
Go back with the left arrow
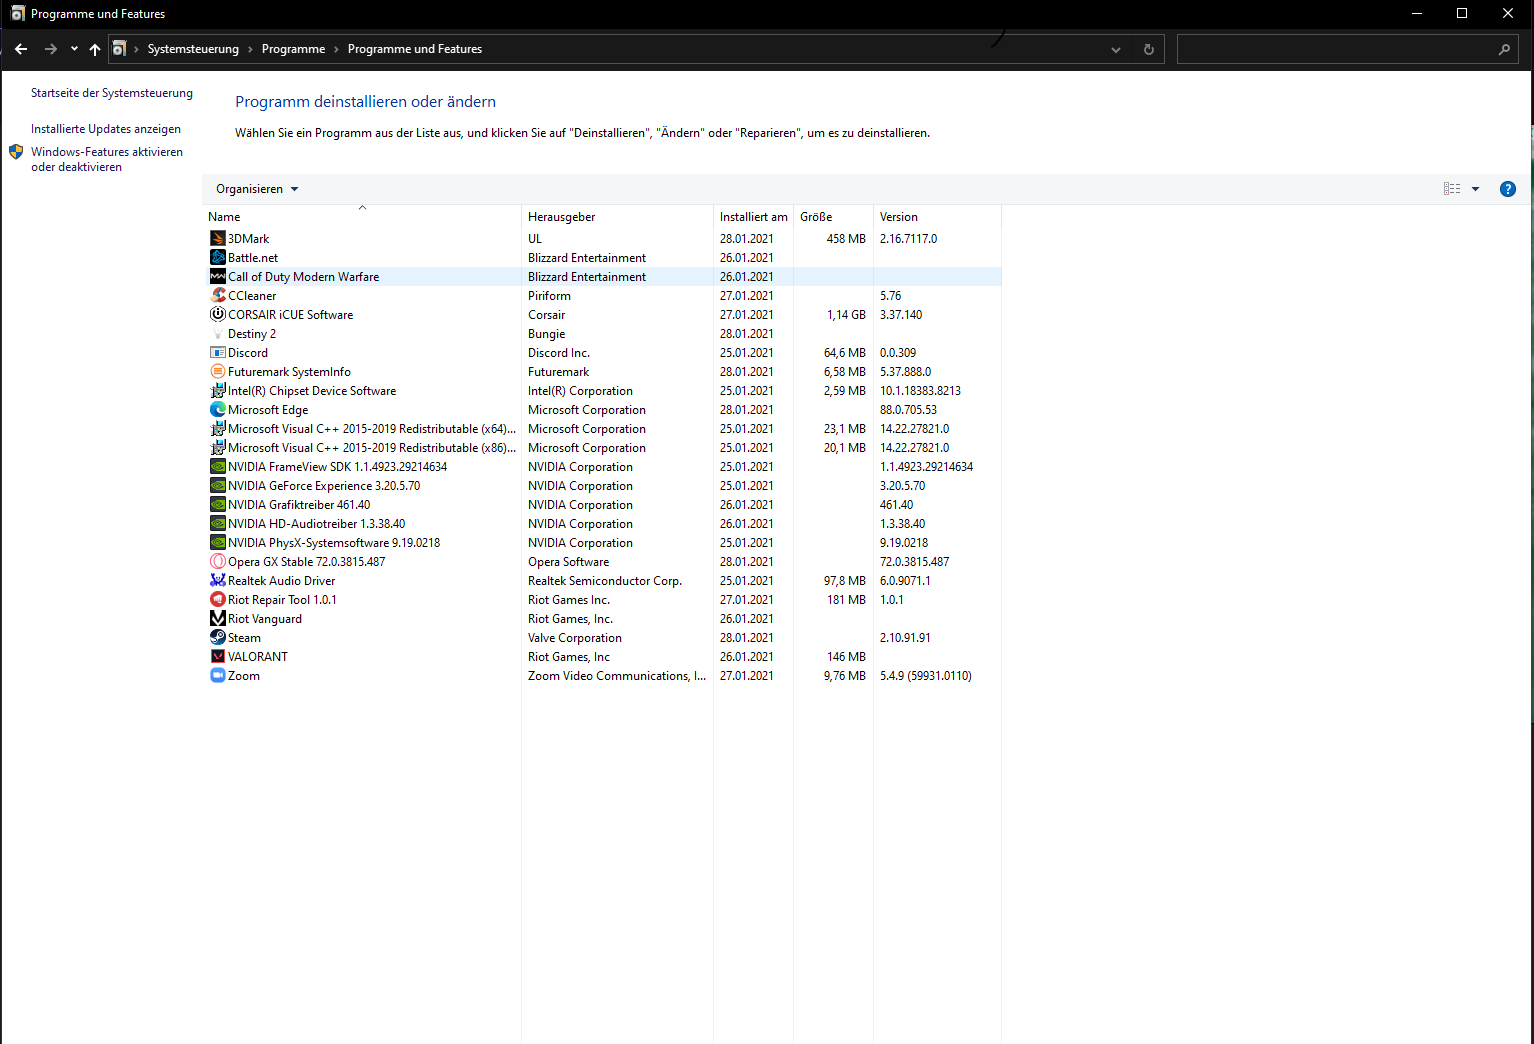[x=21, y=49]
